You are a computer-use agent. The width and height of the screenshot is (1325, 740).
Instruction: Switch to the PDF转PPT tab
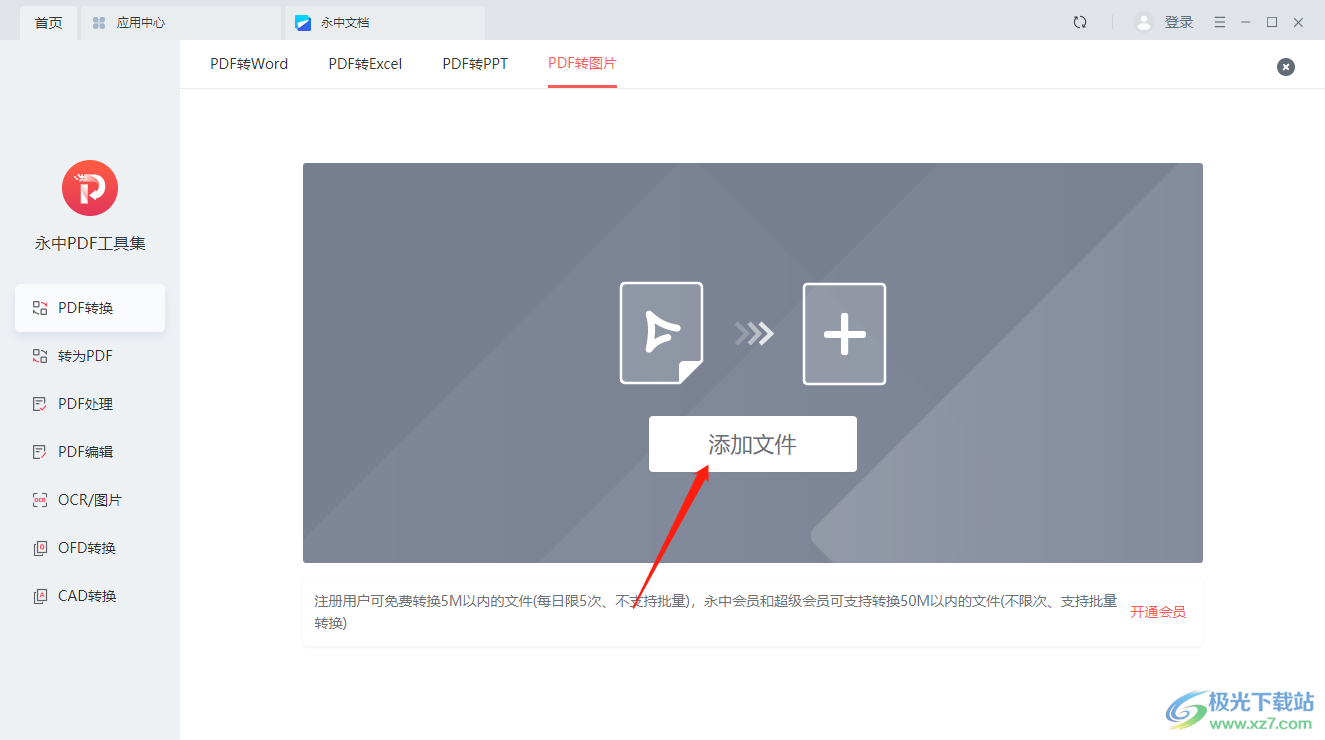[475, 64]
